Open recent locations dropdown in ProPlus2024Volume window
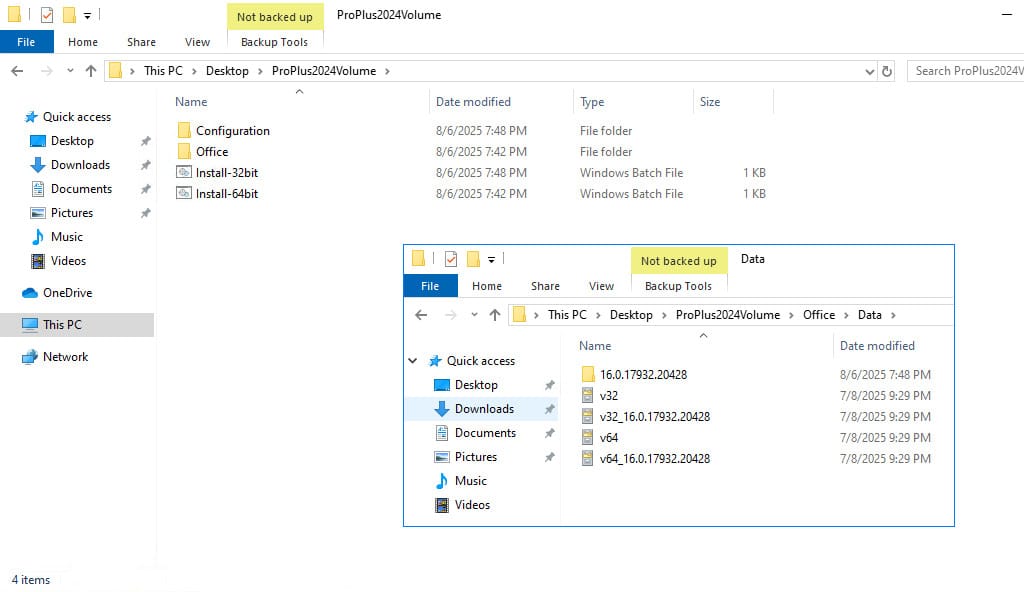Screen dimensions: 1024x592 [x=70, y=71]
